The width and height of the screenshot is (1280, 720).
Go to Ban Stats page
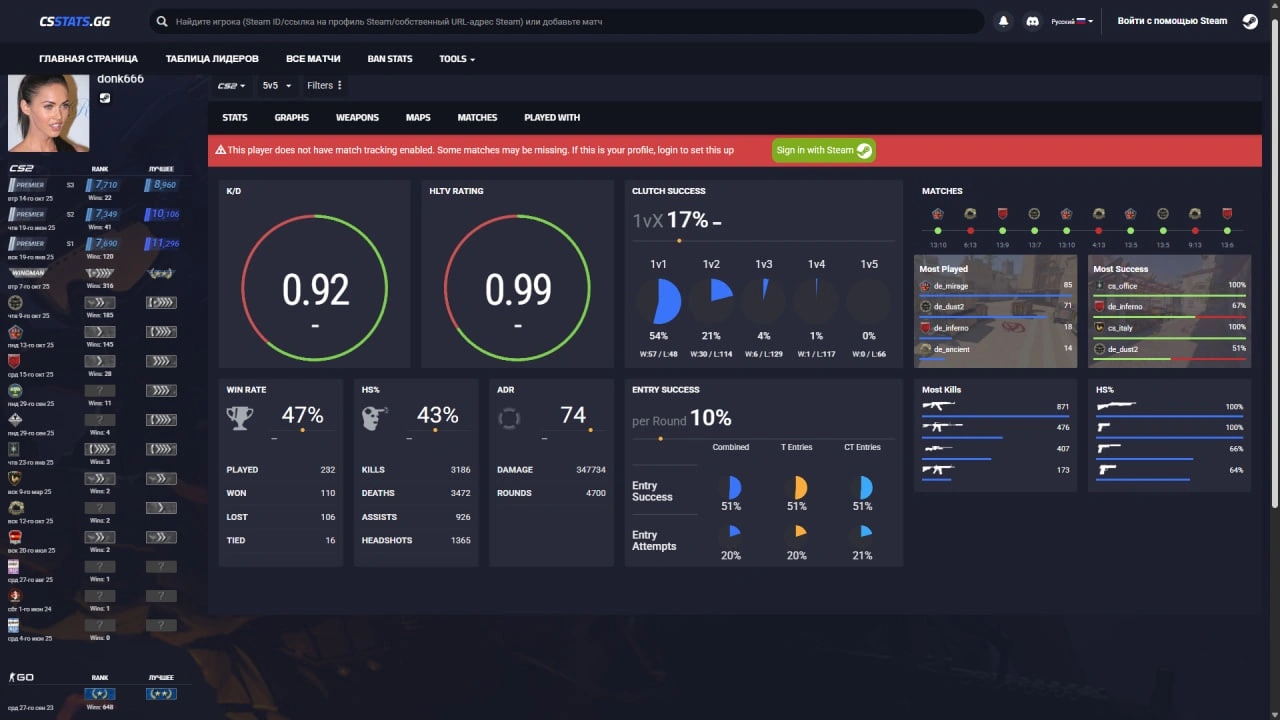389,59
